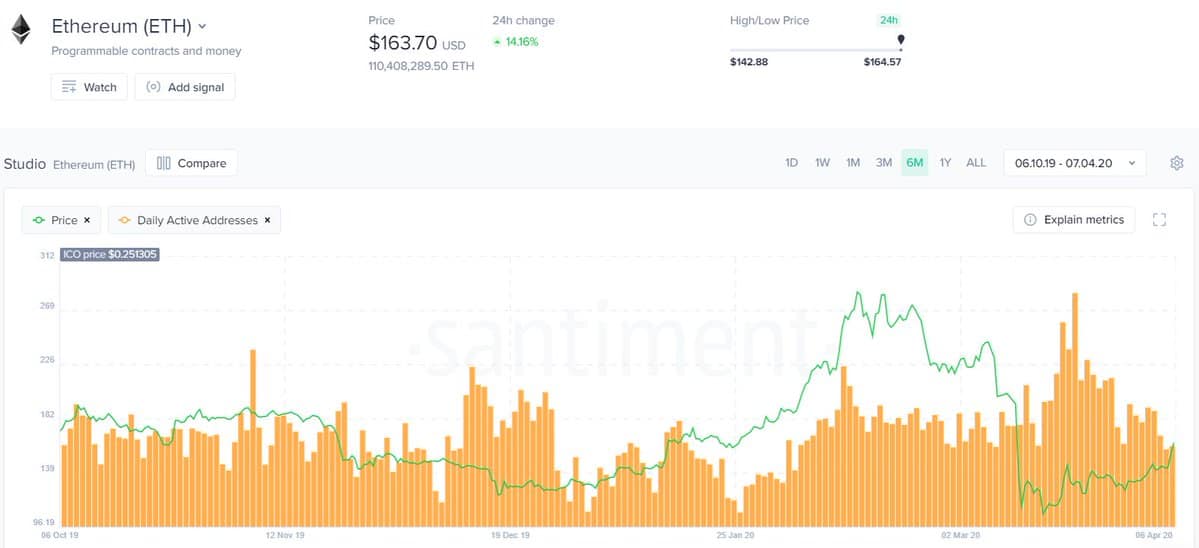Viewport: 1199px width, 548px height.
Task: Click the 110,408,289.50 ETH supply text
Action: pos(421,66)
